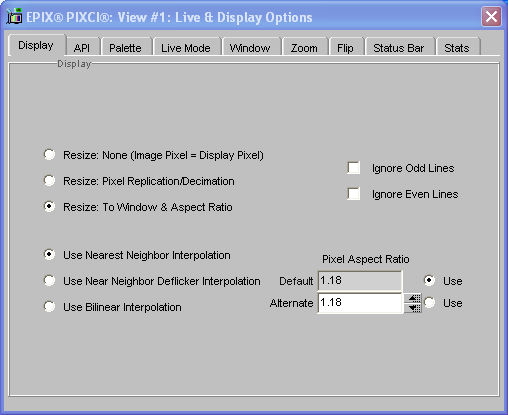Show the Stats tab
The height and width of the screenshot is (415, 508).
click(x=457, y=48)
